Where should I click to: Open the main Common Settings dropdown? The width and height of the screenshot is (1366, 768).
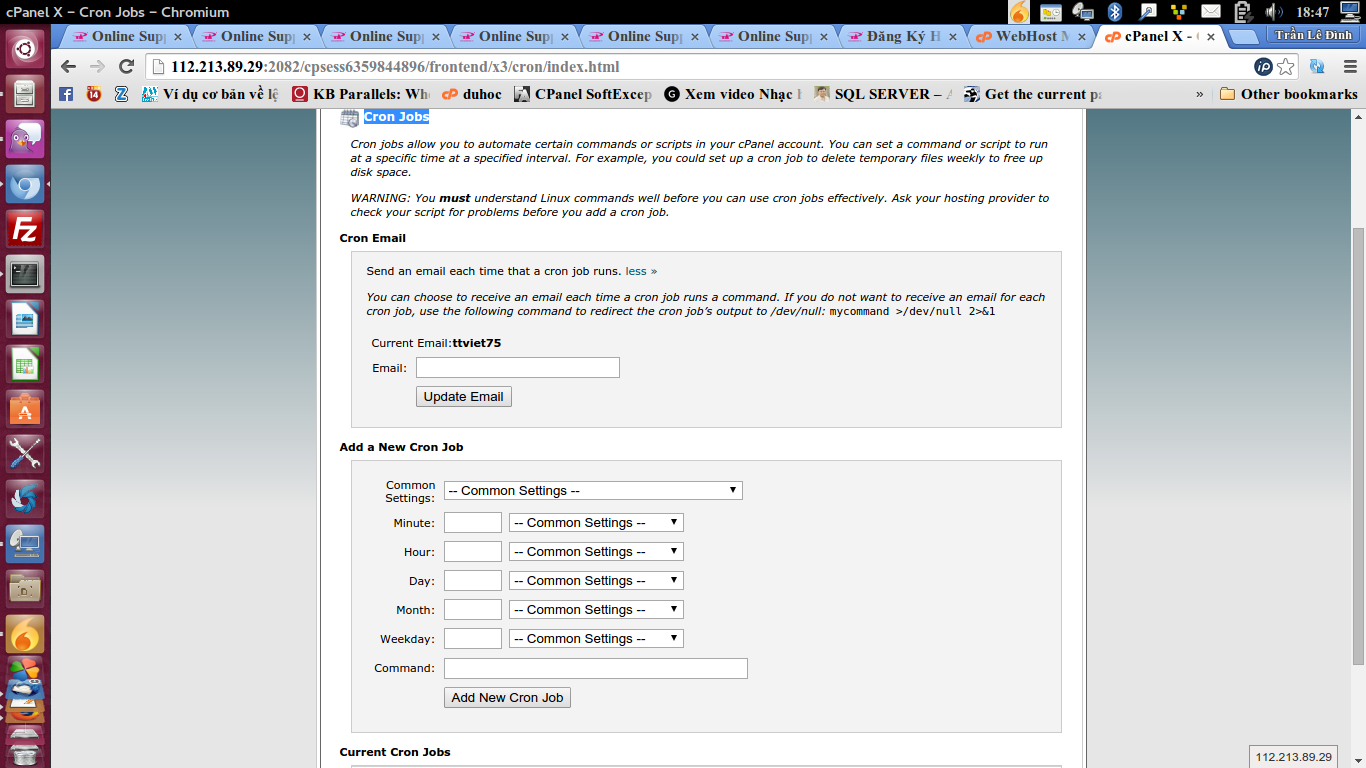[593, 491]
